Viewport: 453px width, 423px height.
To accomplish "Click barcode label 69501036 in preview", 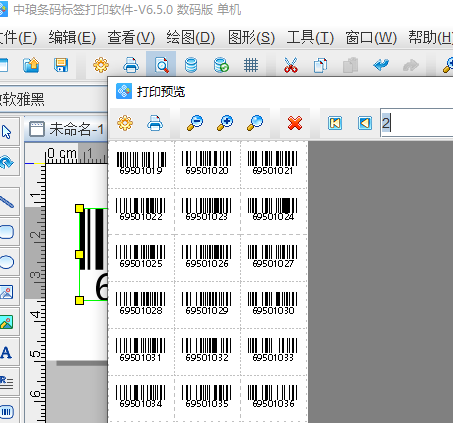I will point(272,397).
